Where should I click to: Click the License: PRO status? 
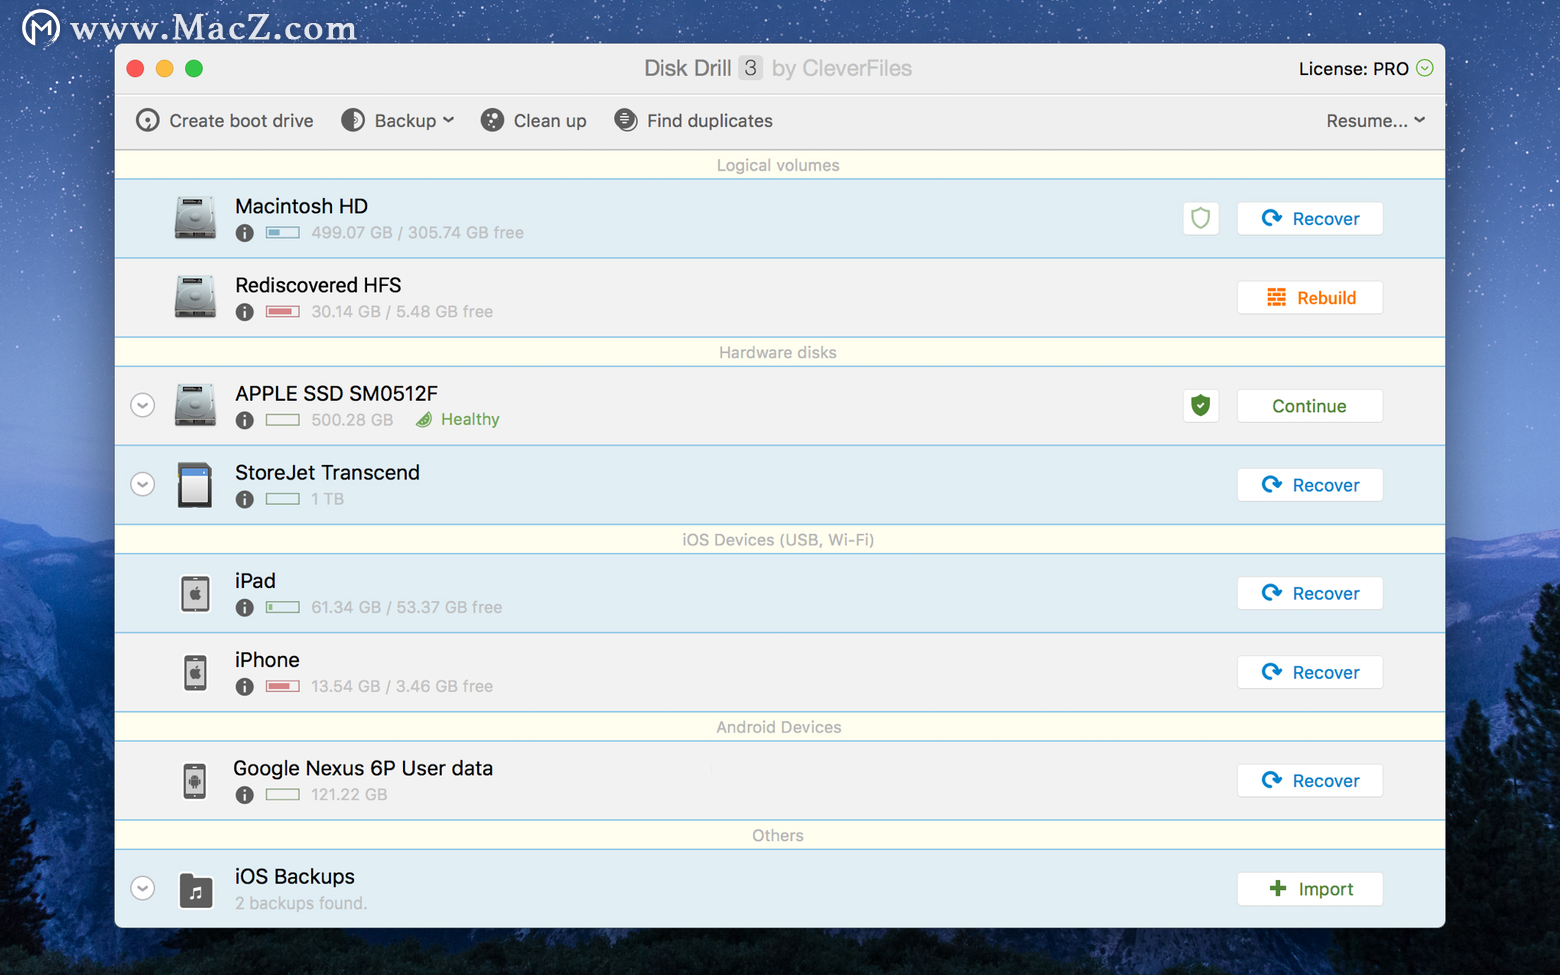point(1366,69)
